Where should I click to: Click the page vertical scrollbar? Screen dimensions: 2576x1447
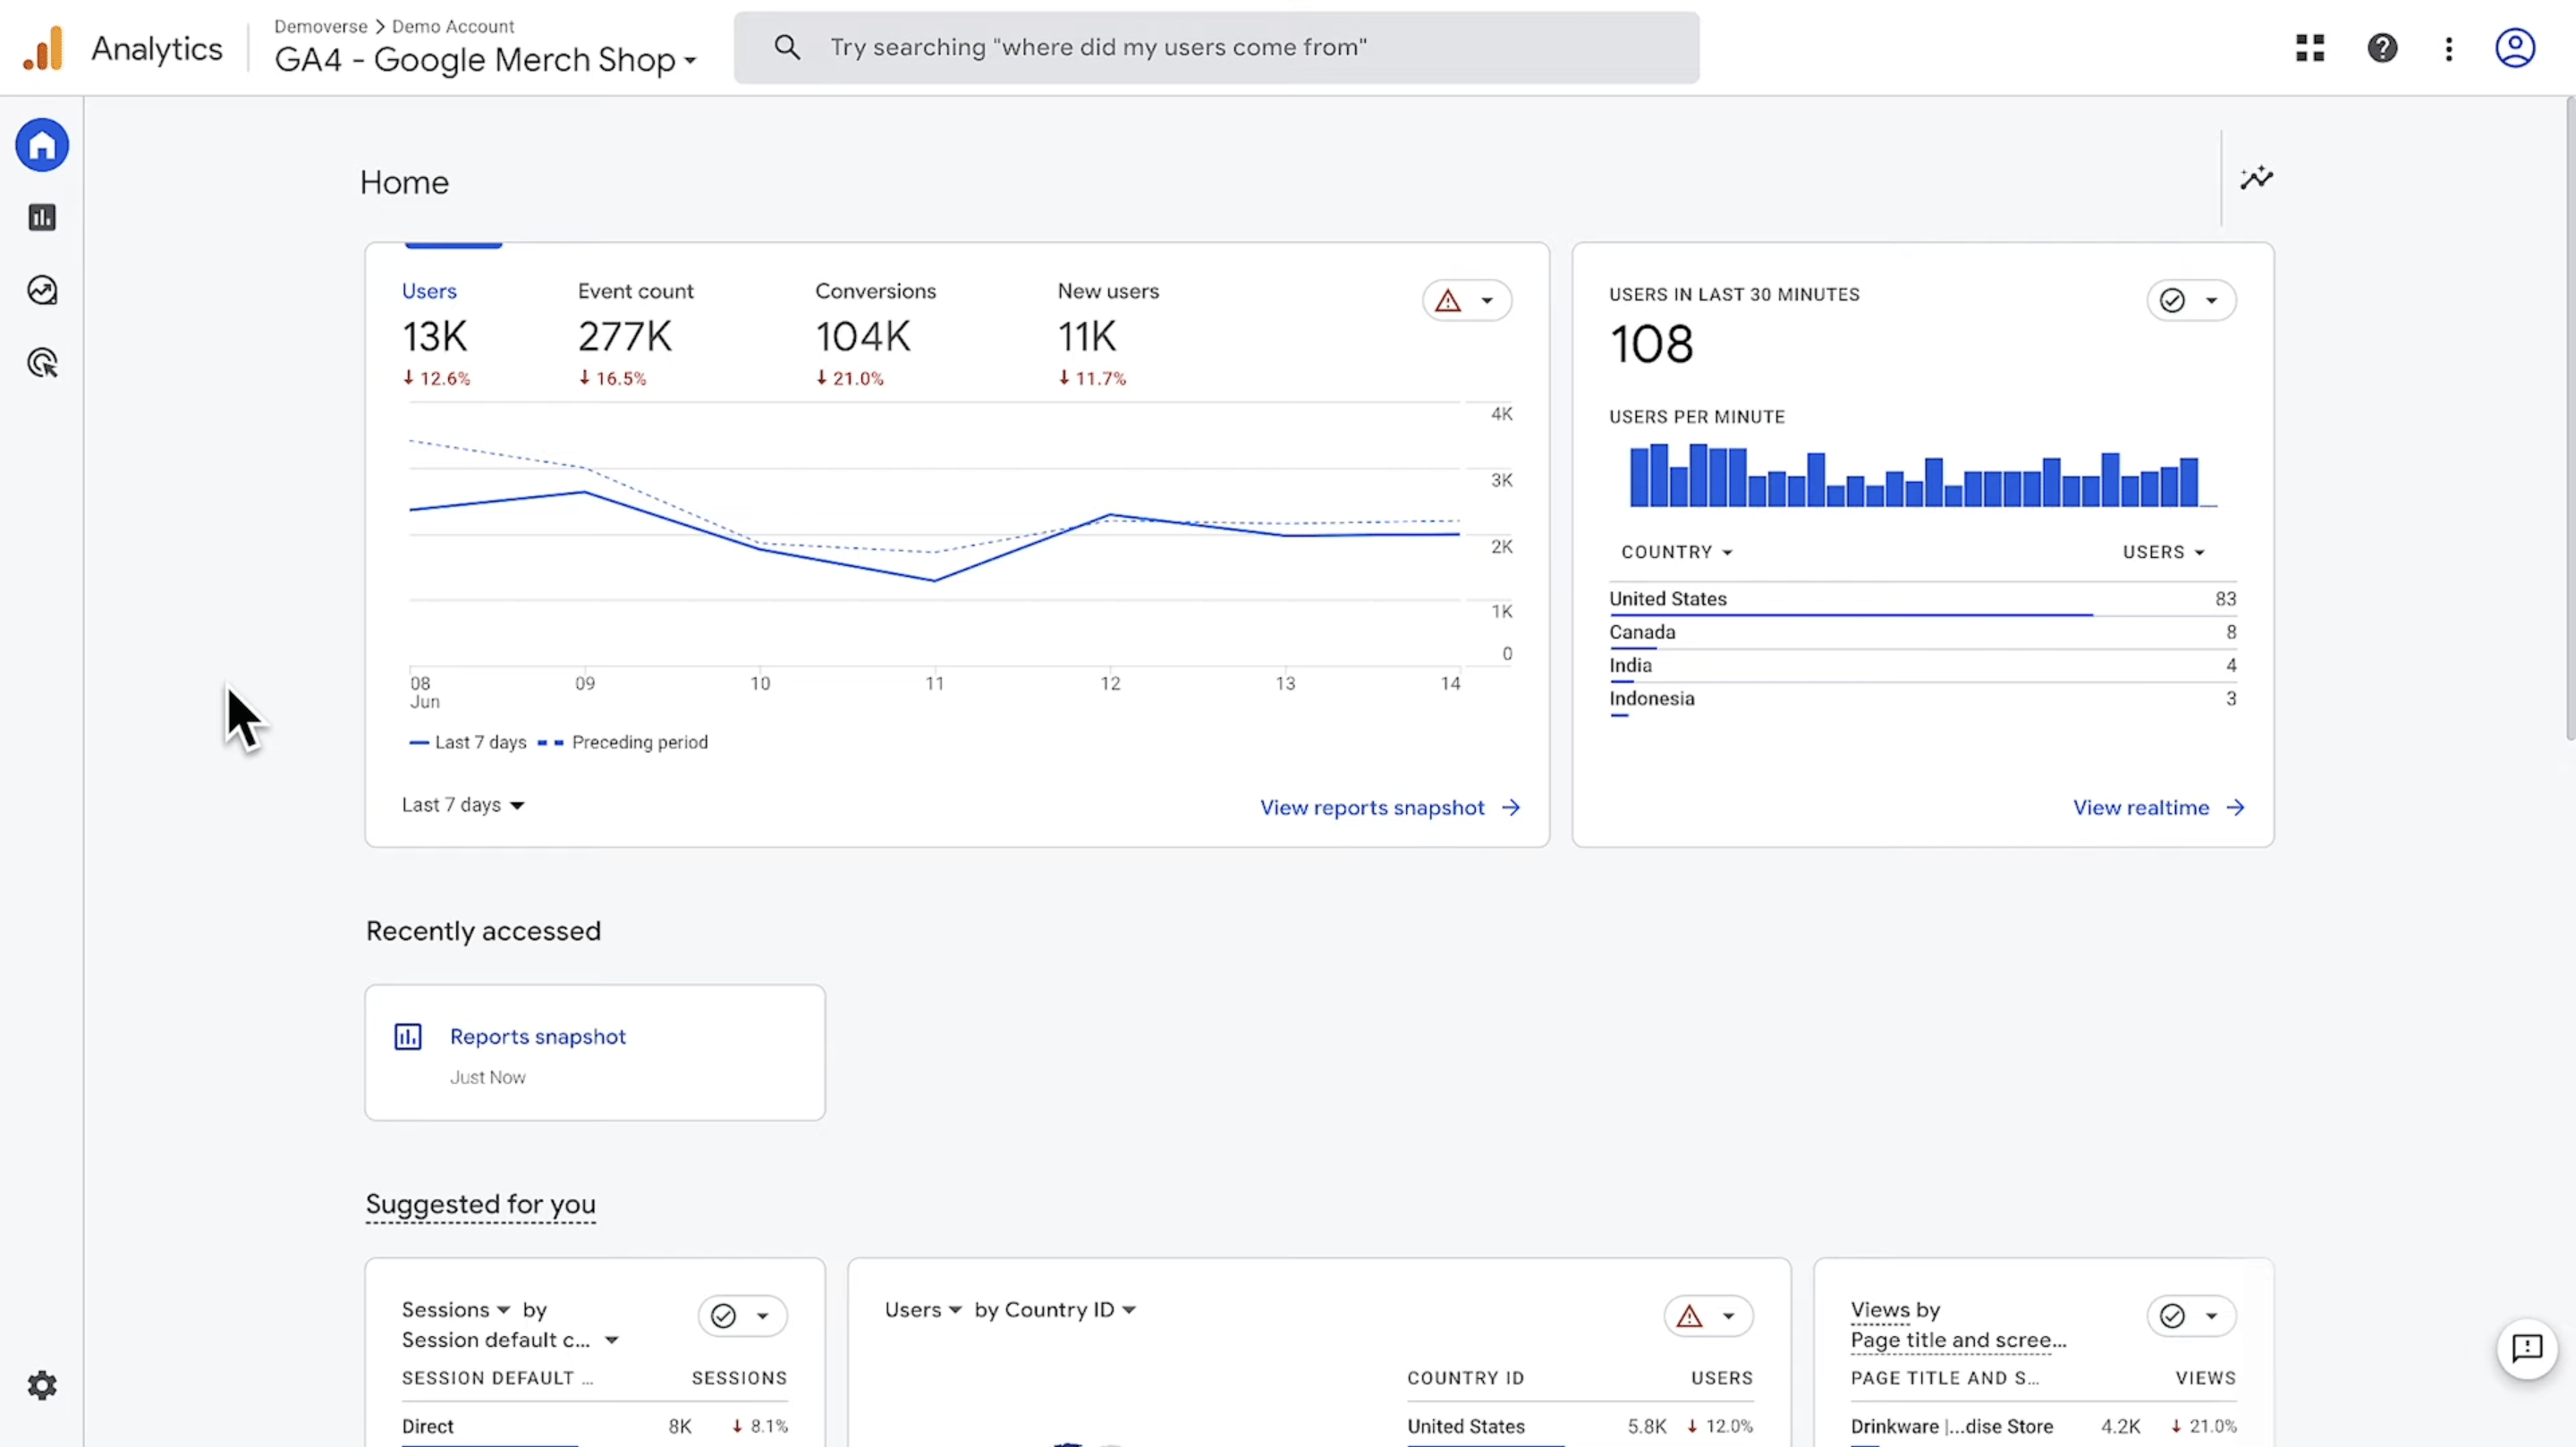pyautogui.click(x=2570, y=418)
